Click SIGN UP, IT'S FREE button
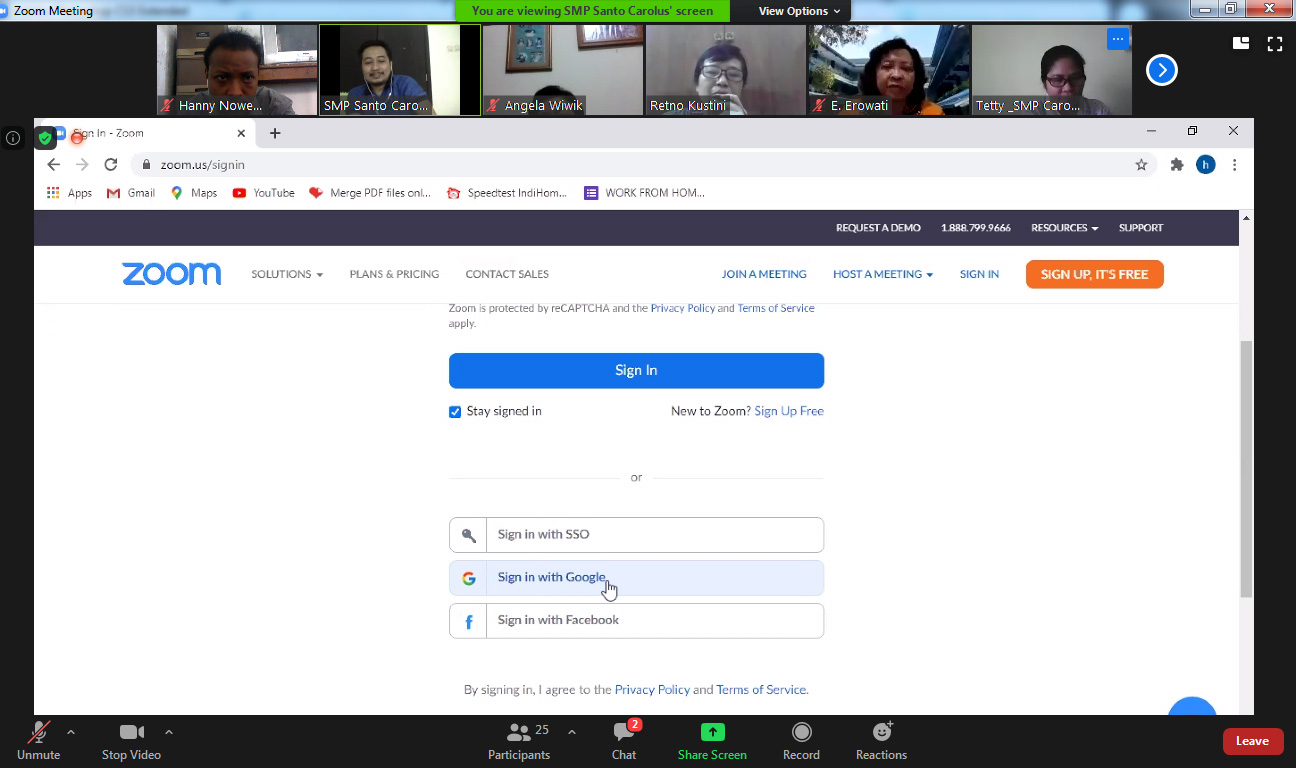The height and width of the screenshot is (768, 1296). pyautogui.click(x=1094, y=274)
